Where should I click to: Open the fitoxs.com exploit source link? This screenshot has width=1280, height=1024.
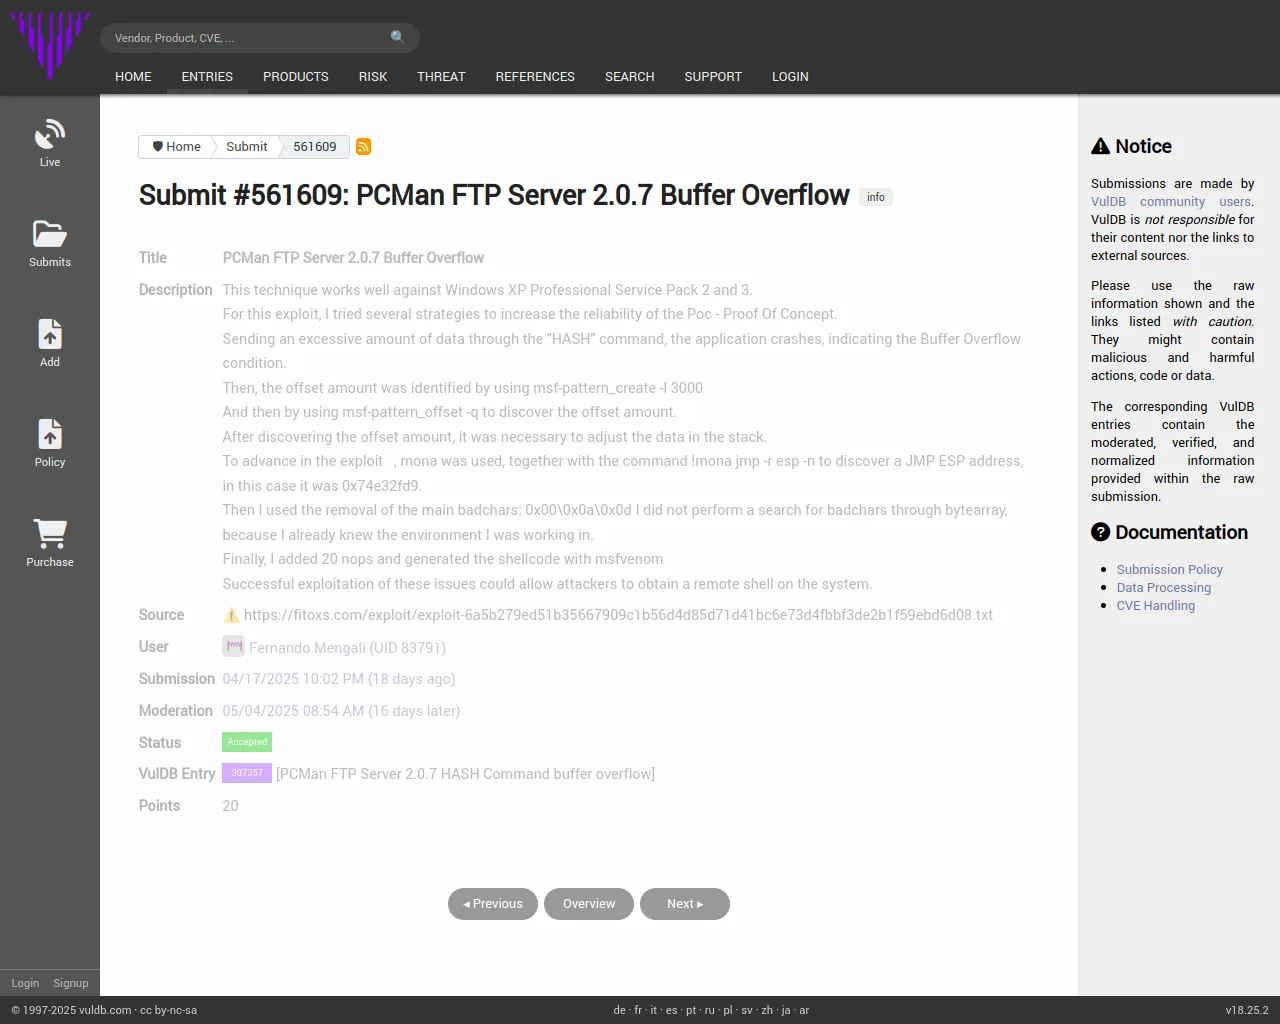pyautogui.click(x=618, y=615)
